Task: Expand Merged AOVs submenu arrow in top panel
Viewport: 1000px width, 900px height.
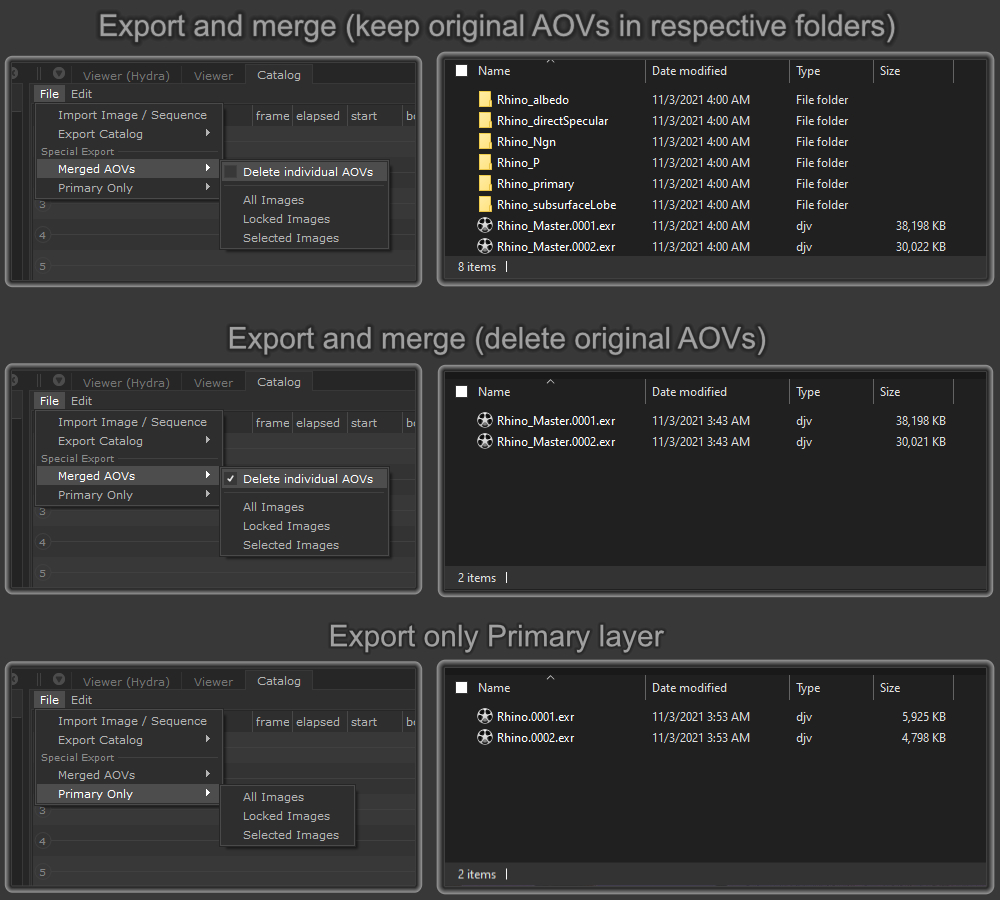Action: (x=208, y=168)
